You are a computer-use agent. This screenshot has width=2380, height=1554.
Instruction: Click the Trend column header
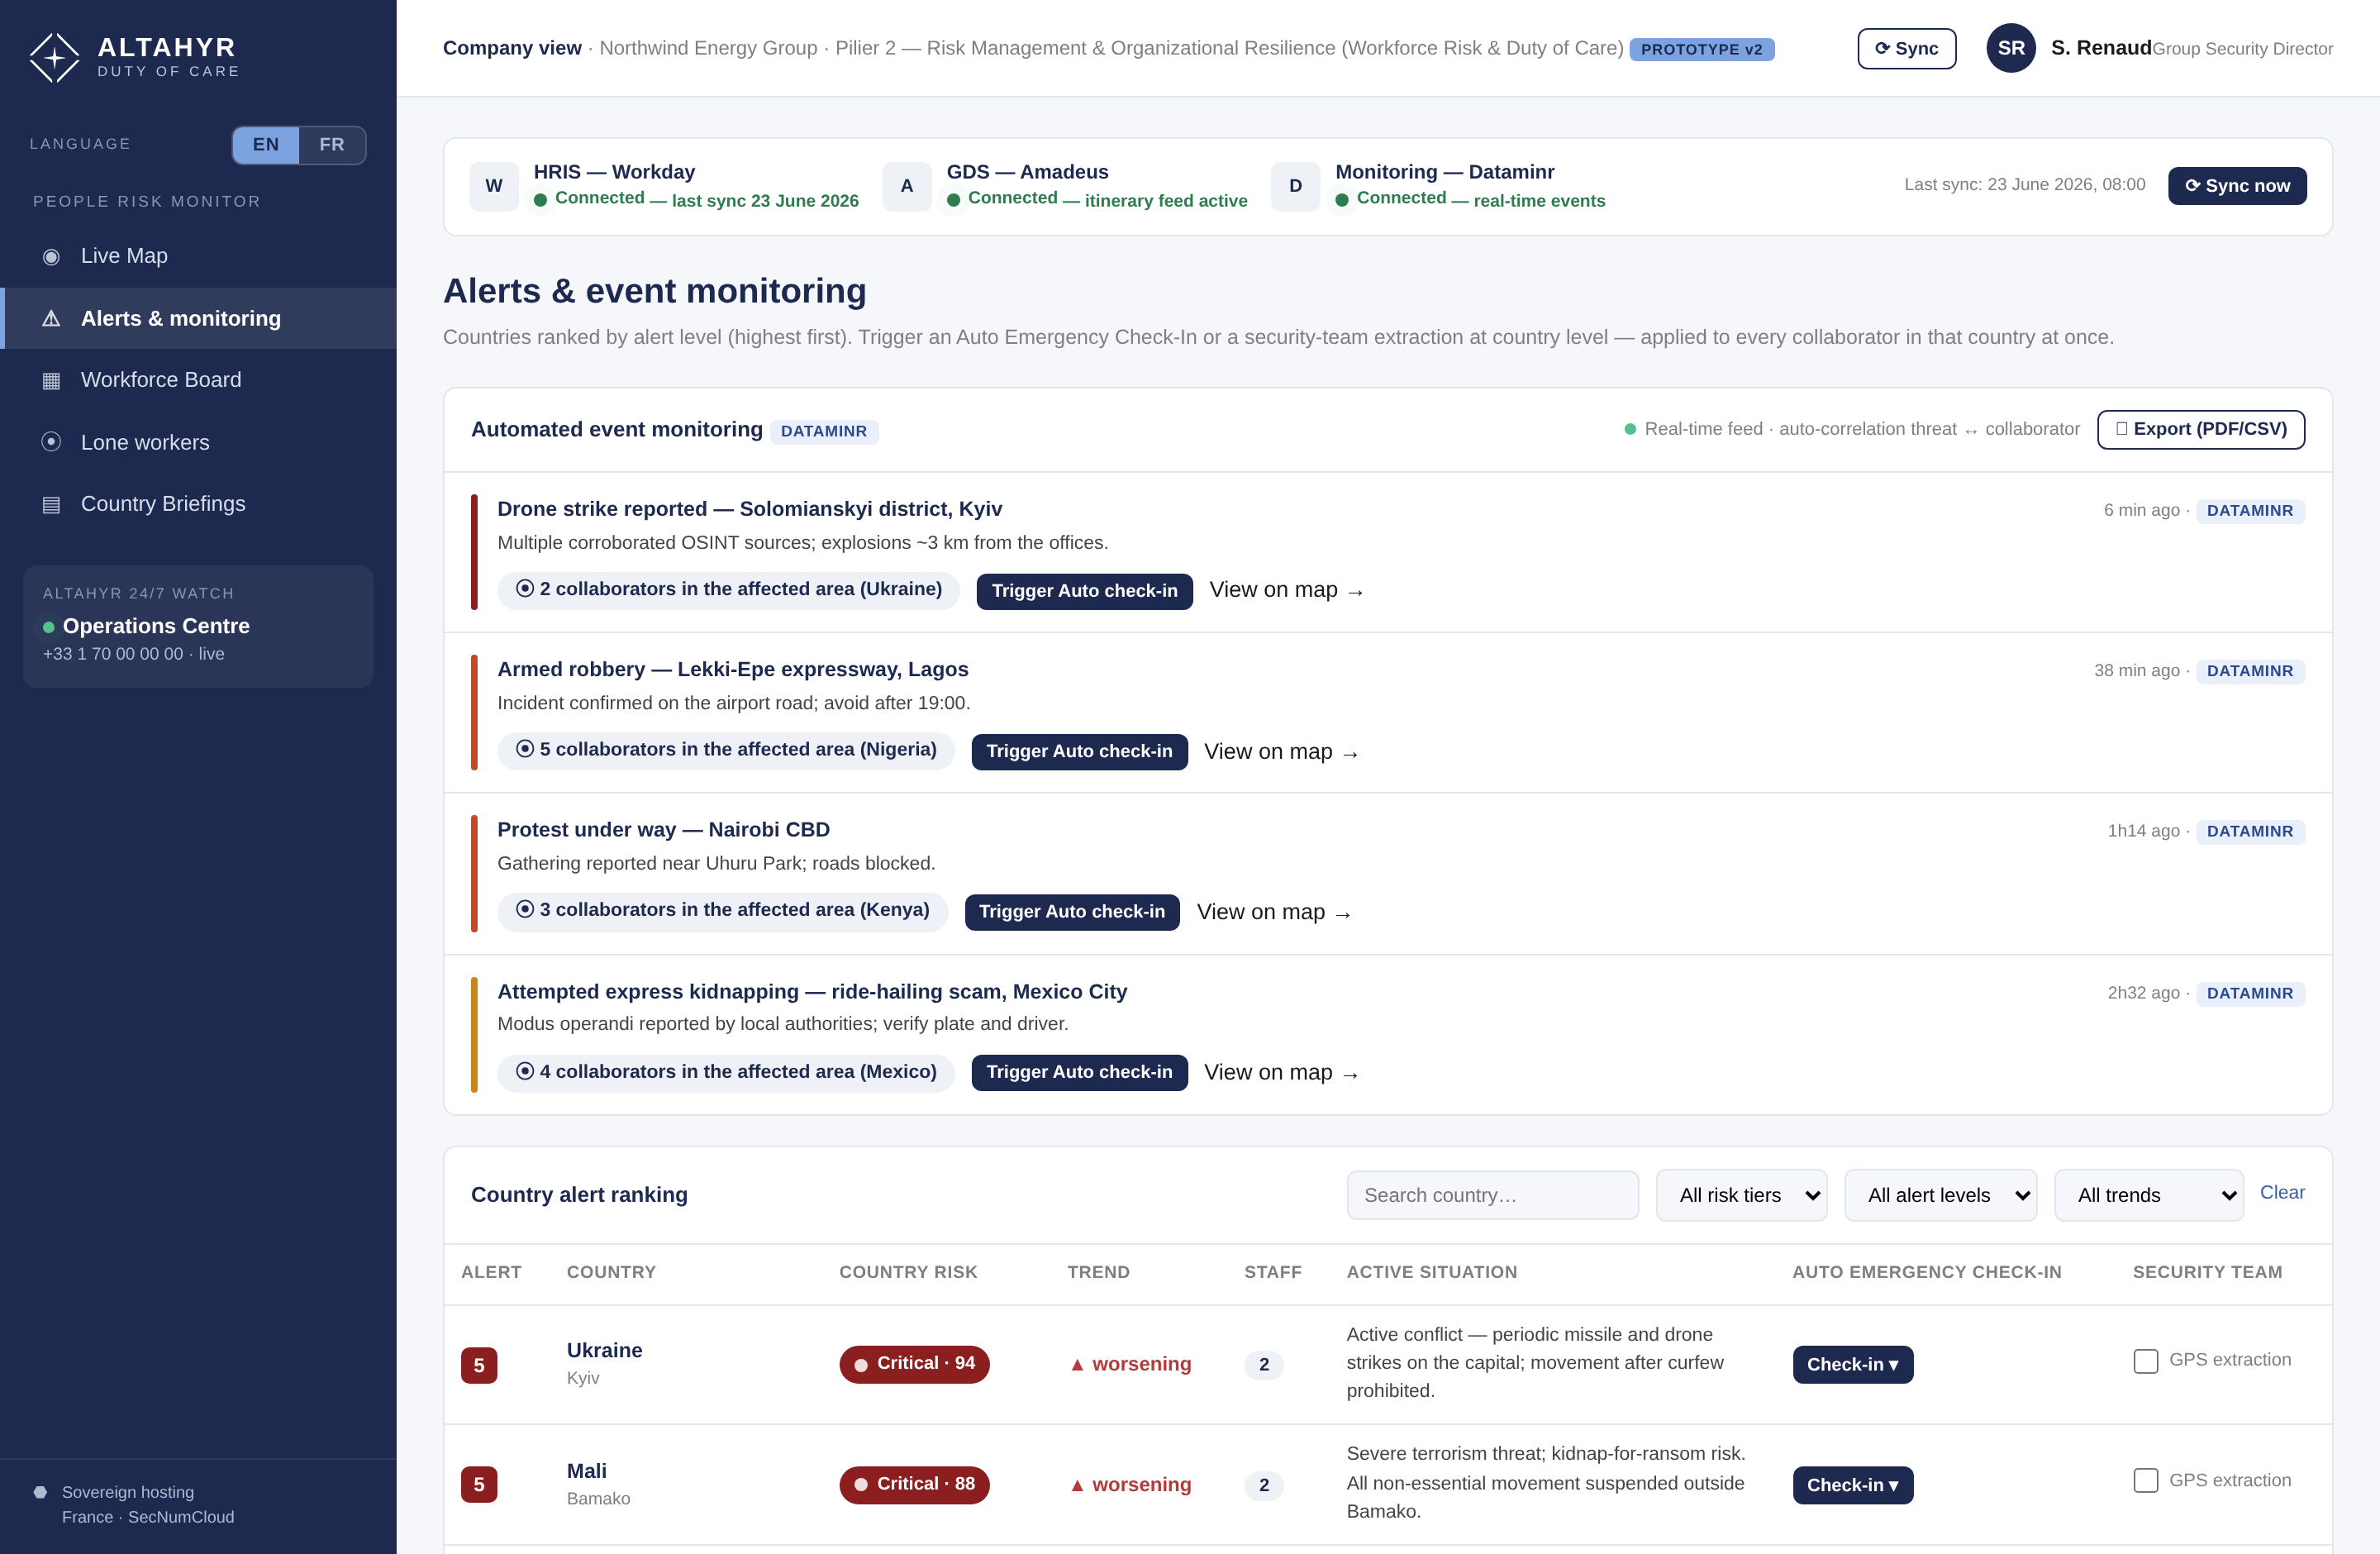point(1098,1272)
